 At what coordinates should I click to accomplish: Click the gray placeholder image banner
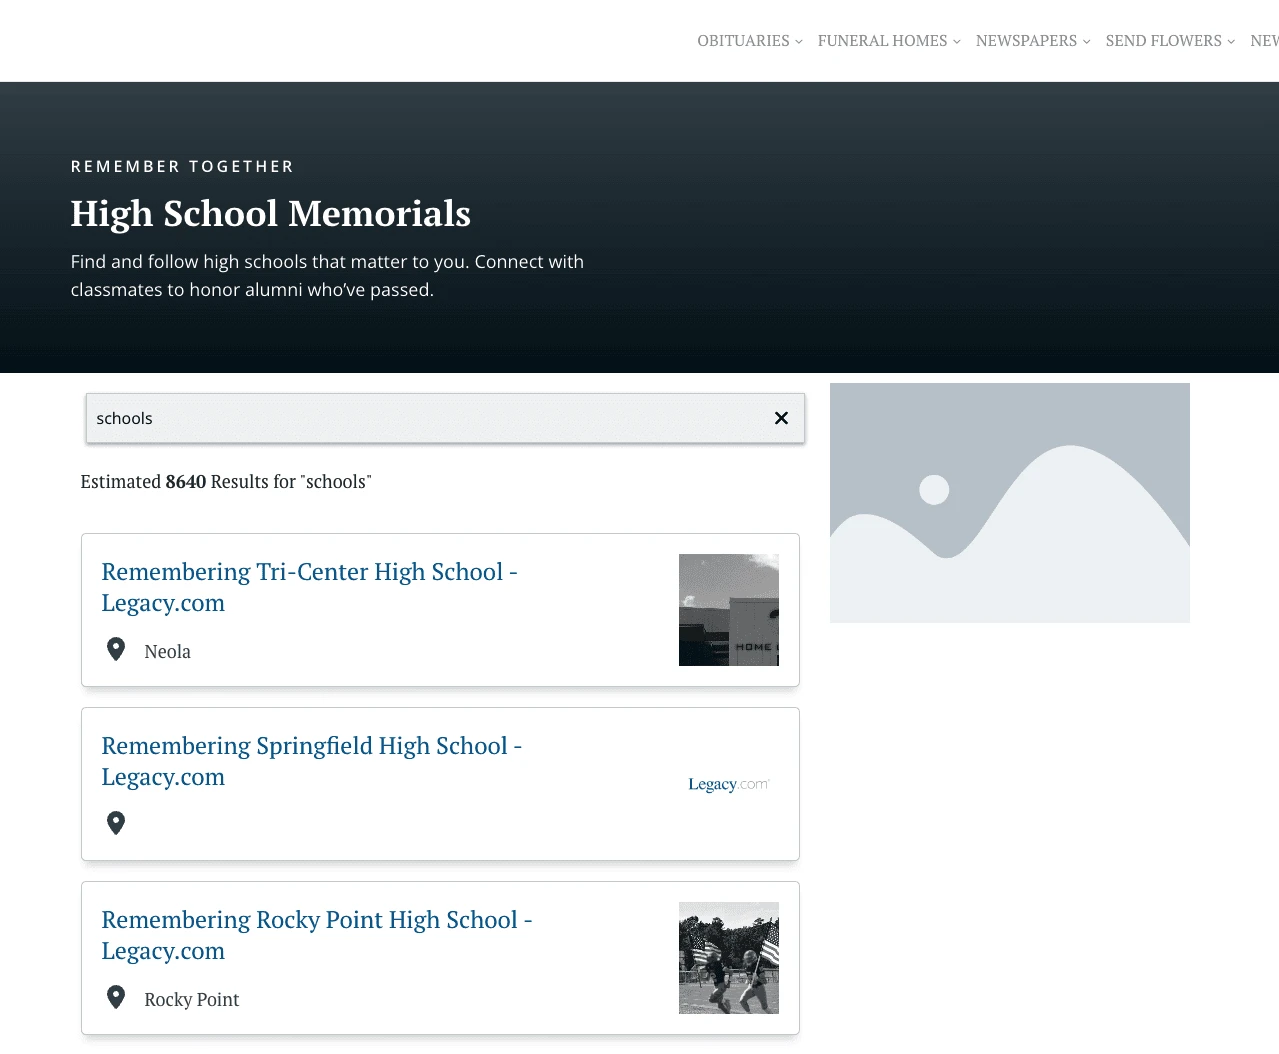[x=1009, y=503]
